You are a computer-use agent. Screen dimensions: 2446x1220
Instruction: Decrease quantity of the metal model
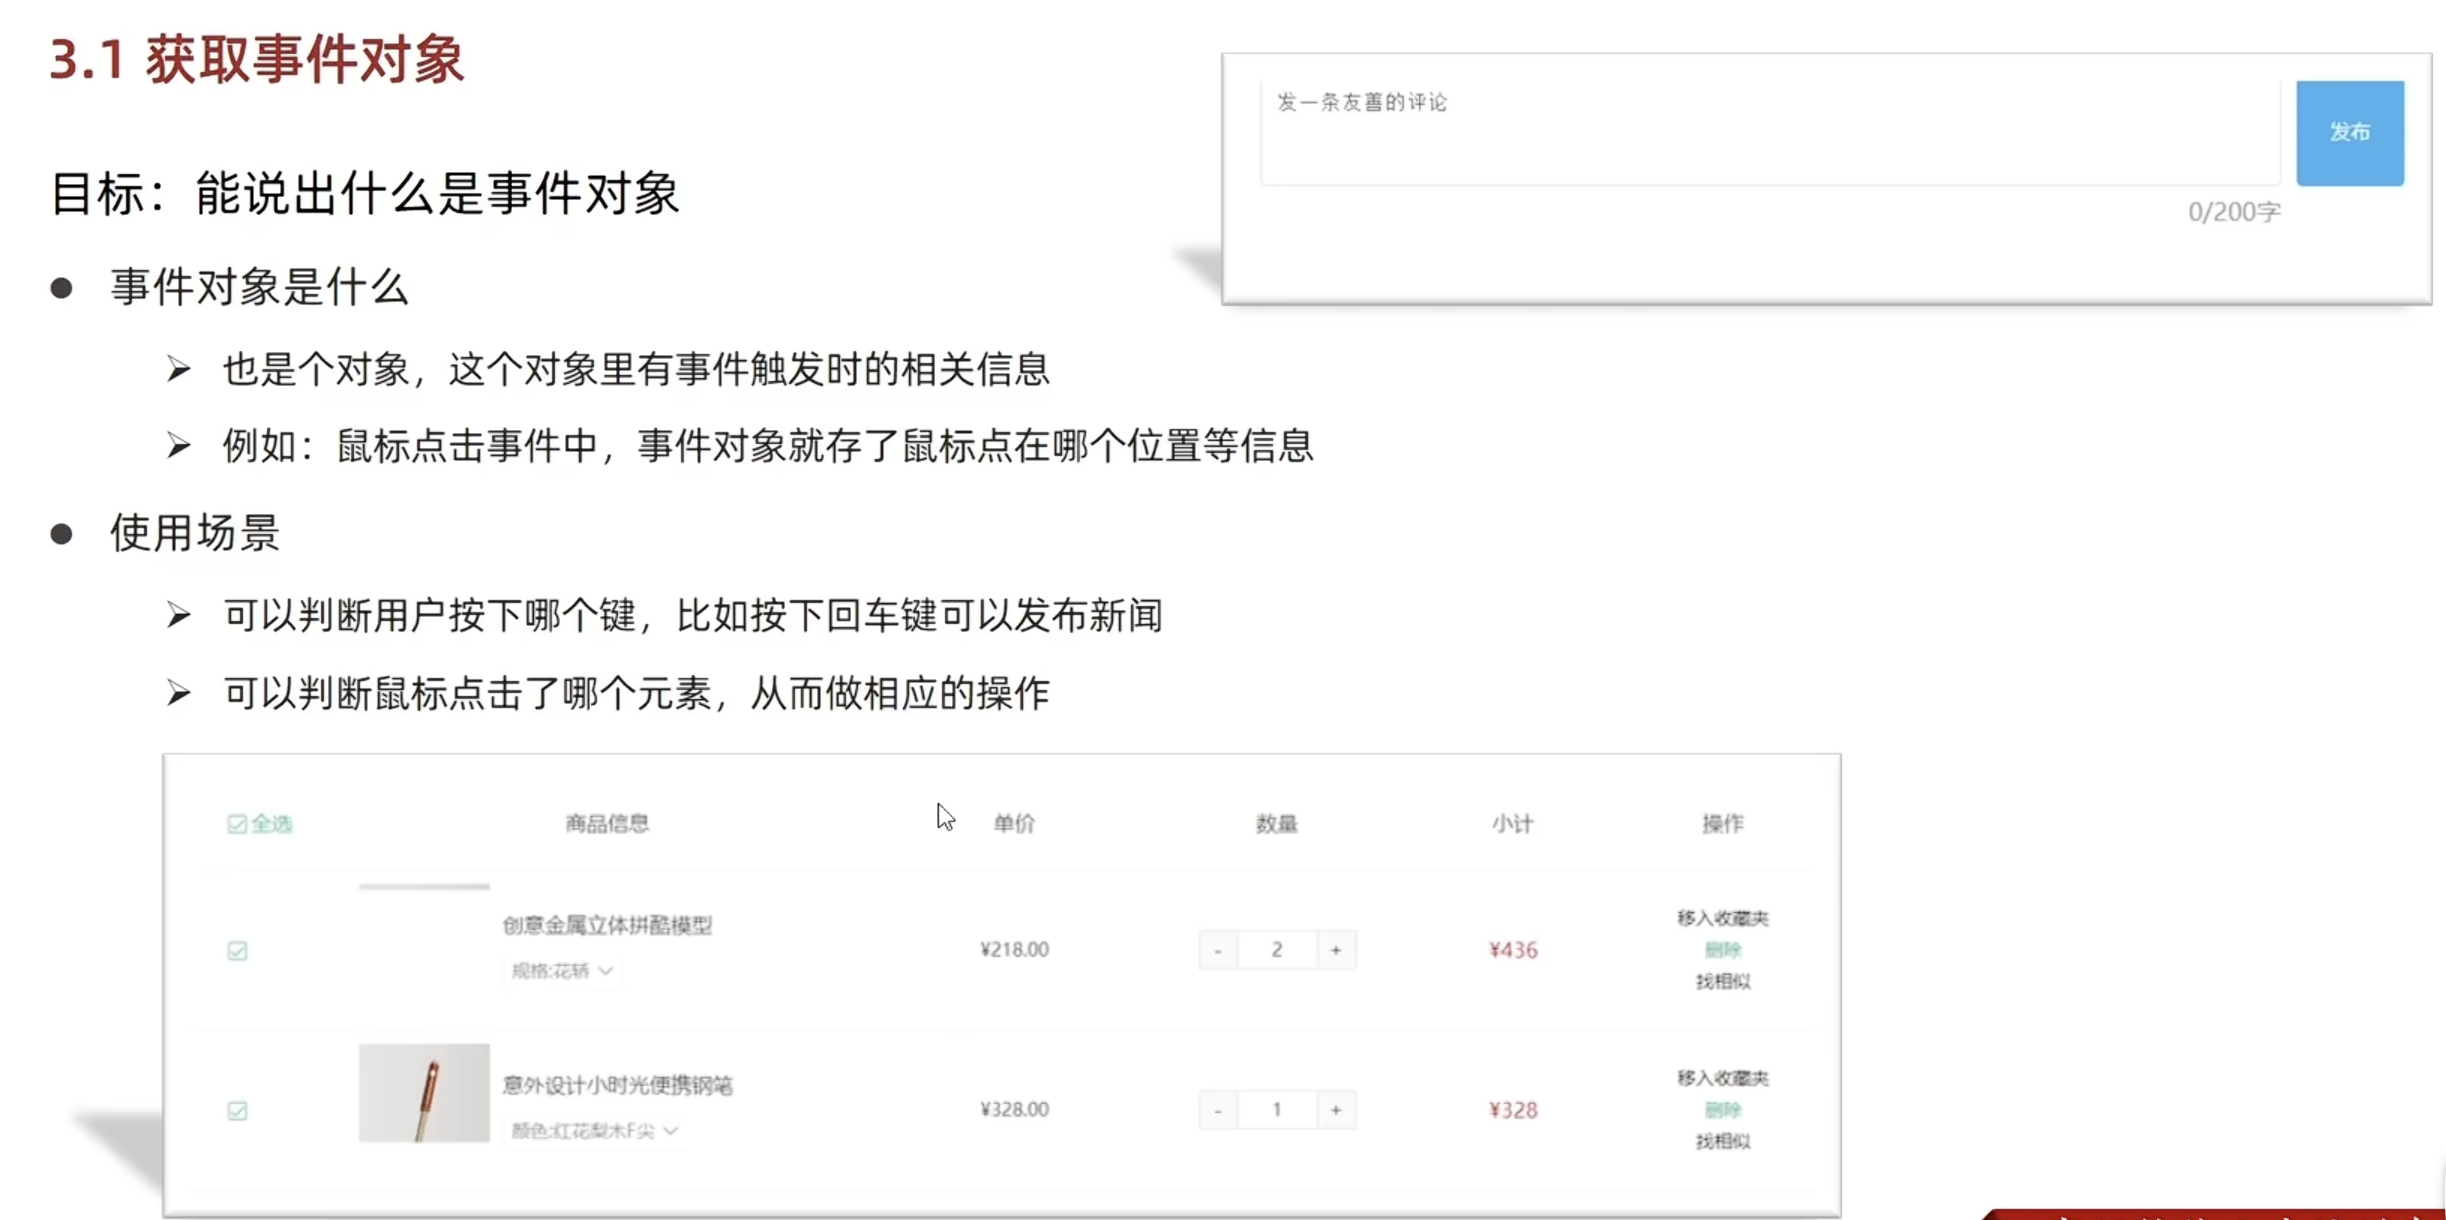pos(1218,950)
